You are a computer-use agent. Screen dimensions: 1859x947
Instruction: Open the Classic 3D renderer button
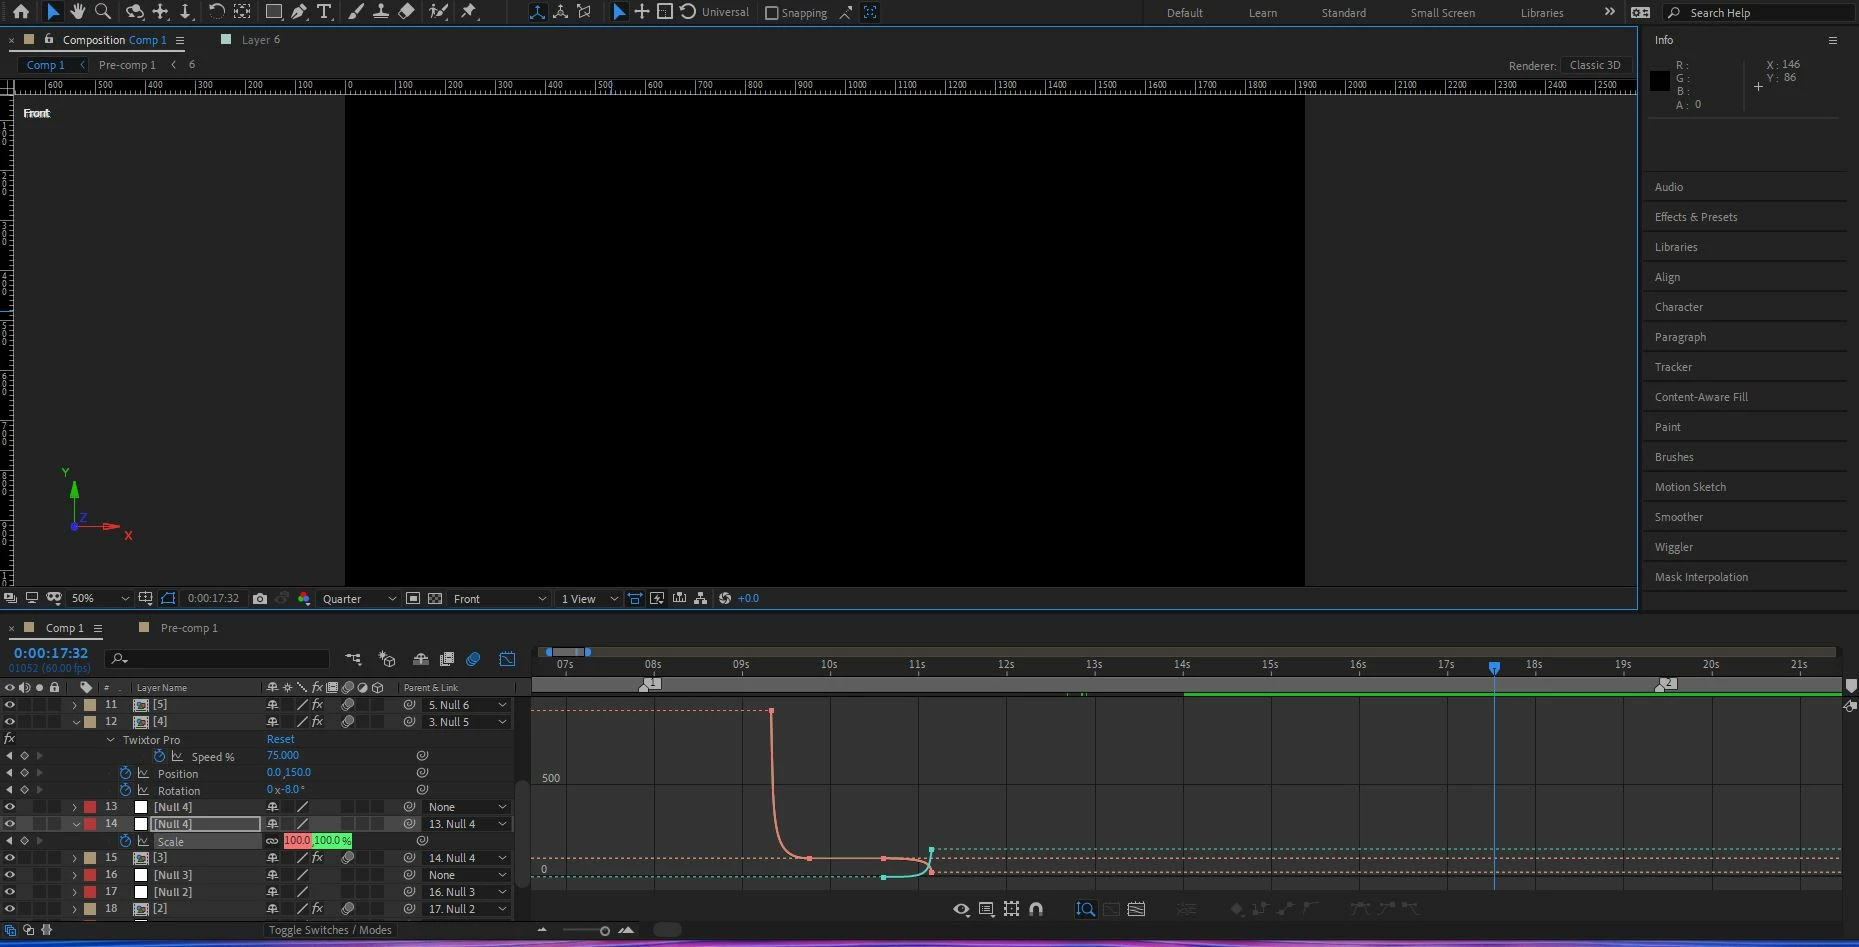[1595, 65]
